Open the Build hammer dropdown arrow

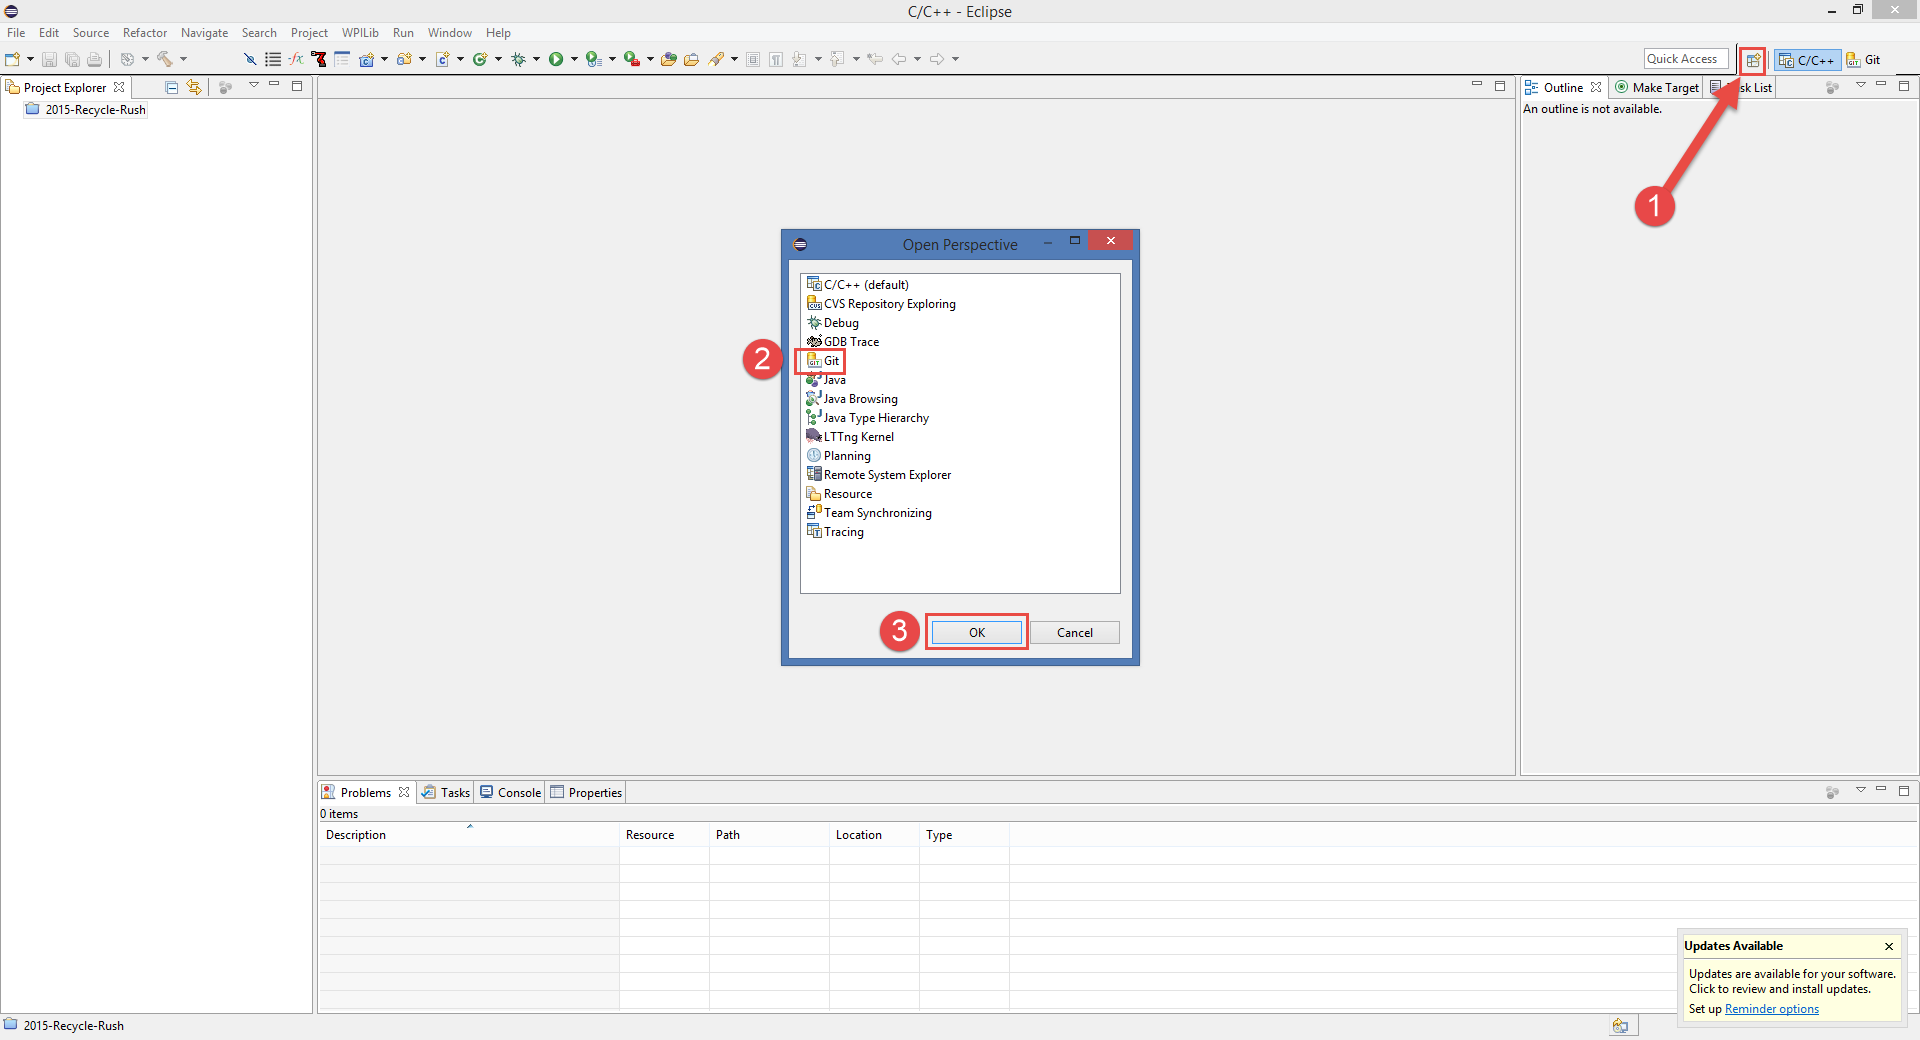point(183,59)
